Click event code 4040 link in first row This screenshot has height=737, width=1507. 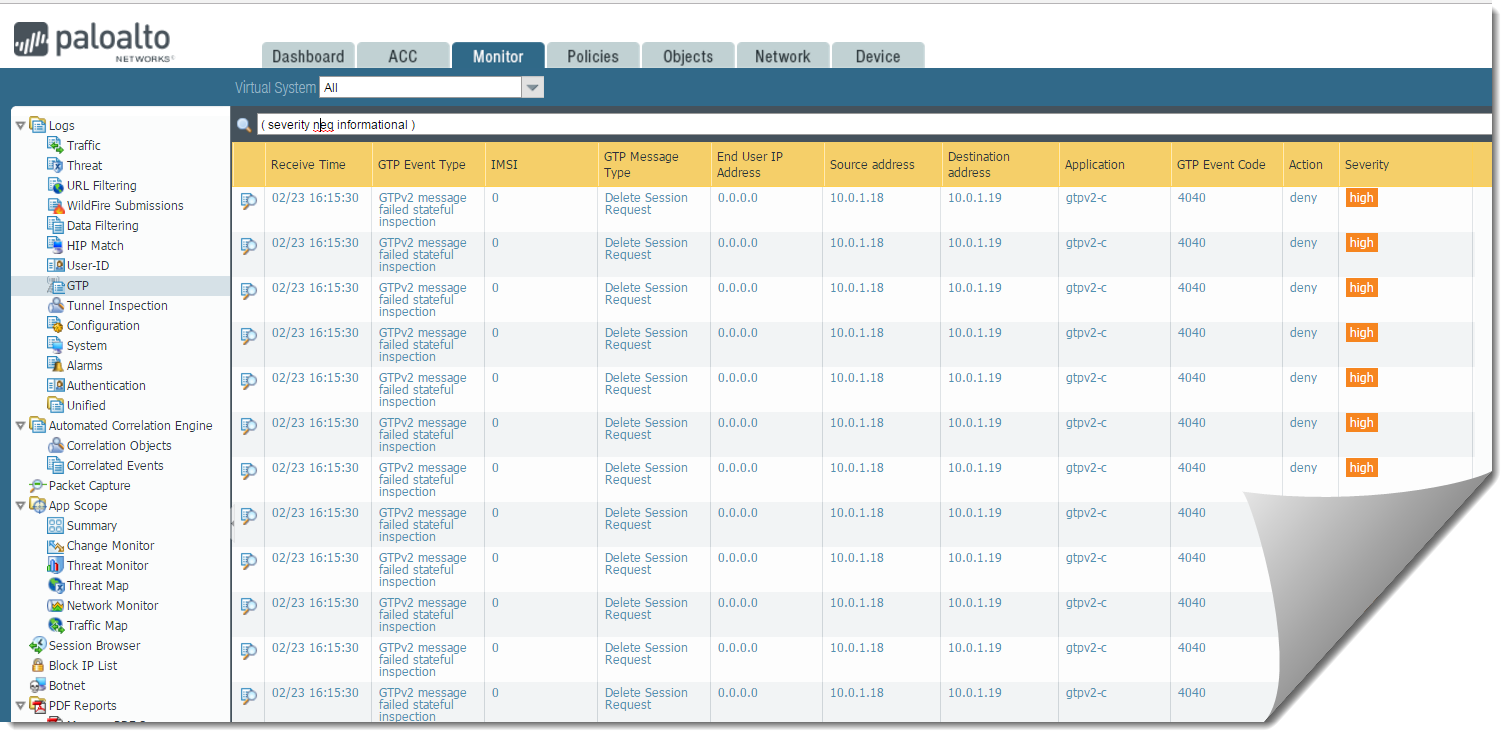[x=1191, y=198]
